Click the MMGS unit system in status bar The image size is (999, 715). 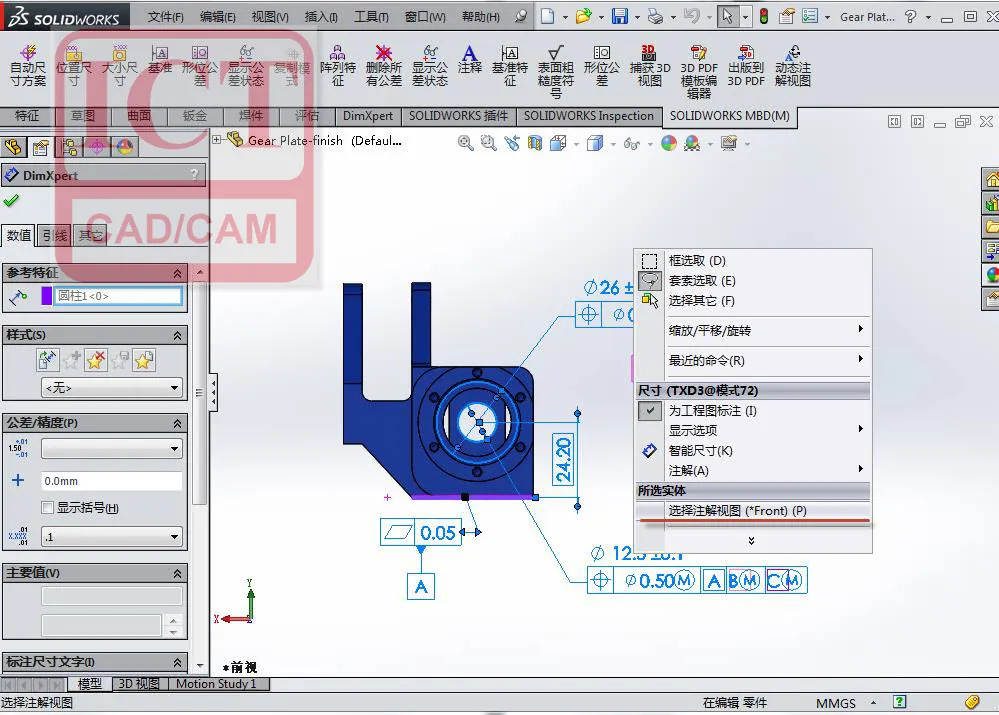[x=835, y=703]
